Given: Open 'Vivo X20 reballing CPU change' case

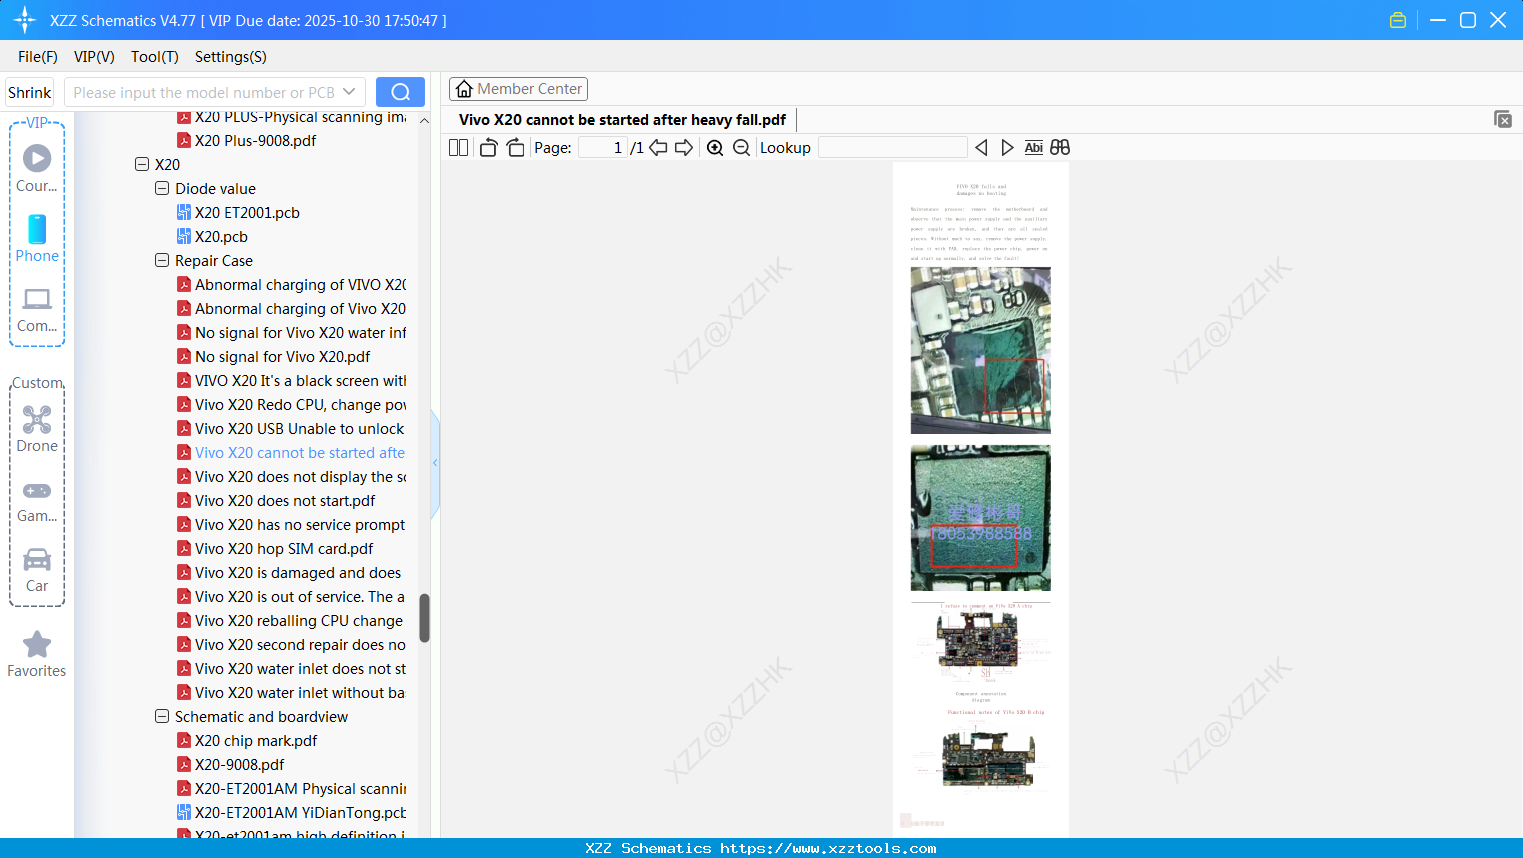Looking at the screenshot, I should pos(299,620).
